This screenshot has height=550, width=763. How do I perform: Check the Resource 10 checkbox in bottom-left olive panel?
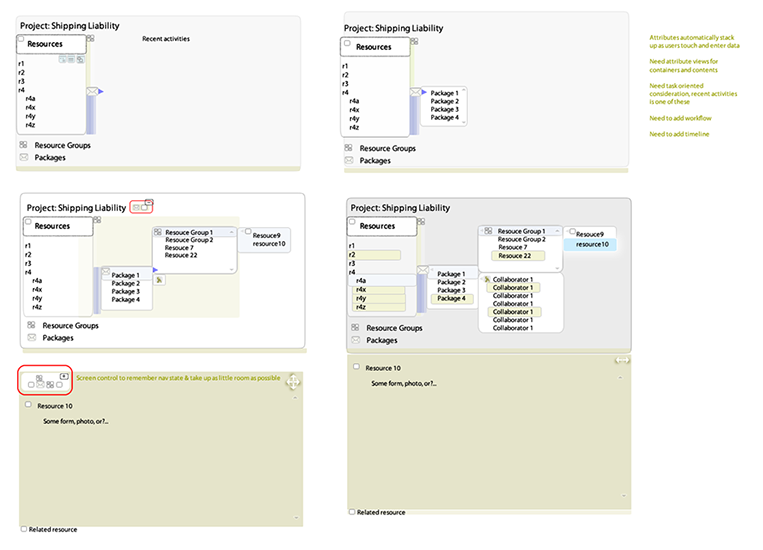(29, 405)
